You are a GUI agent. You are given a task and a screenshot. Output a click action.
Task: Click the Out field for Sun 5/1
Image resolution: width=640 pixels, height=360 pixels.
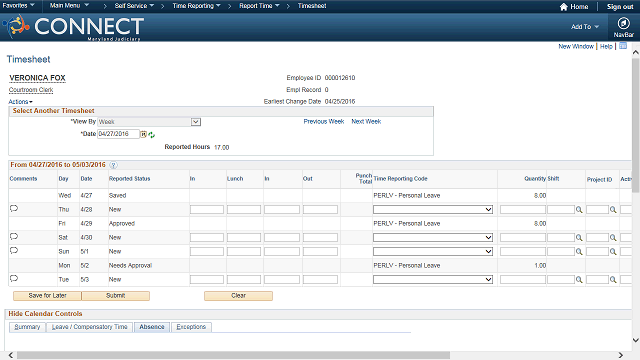[x=320, y=251]
